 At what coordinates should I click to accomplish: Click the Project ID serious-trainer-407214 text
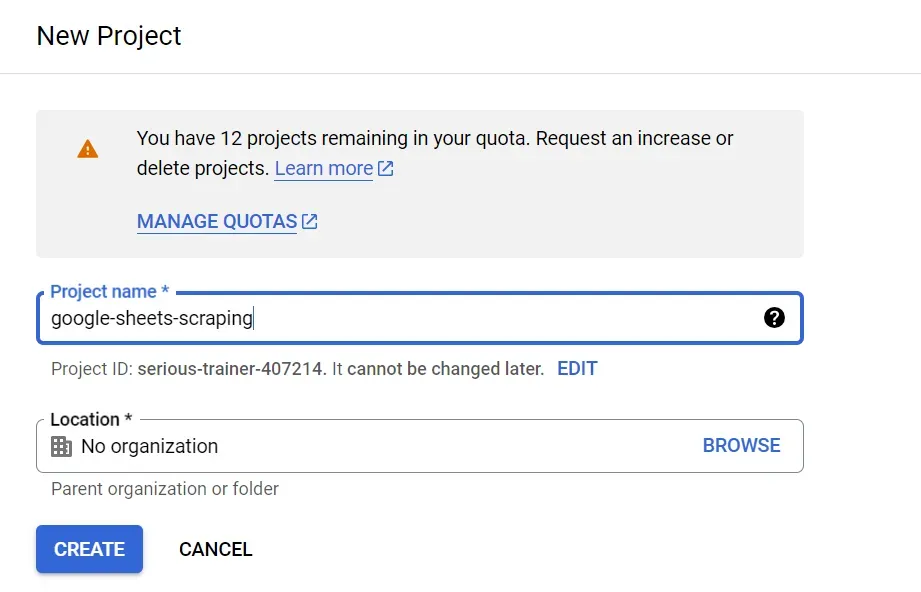(235, 368)
